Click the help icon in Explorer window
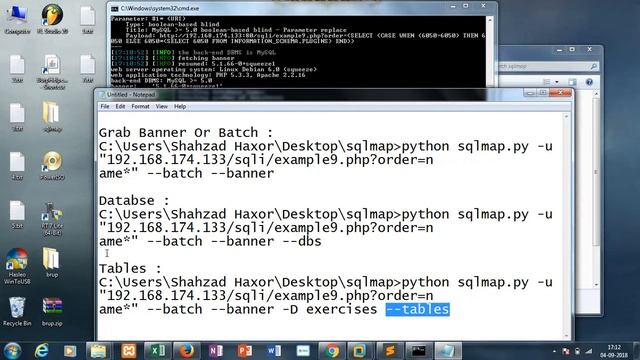640x360 pixels. (x=589, y=82)
